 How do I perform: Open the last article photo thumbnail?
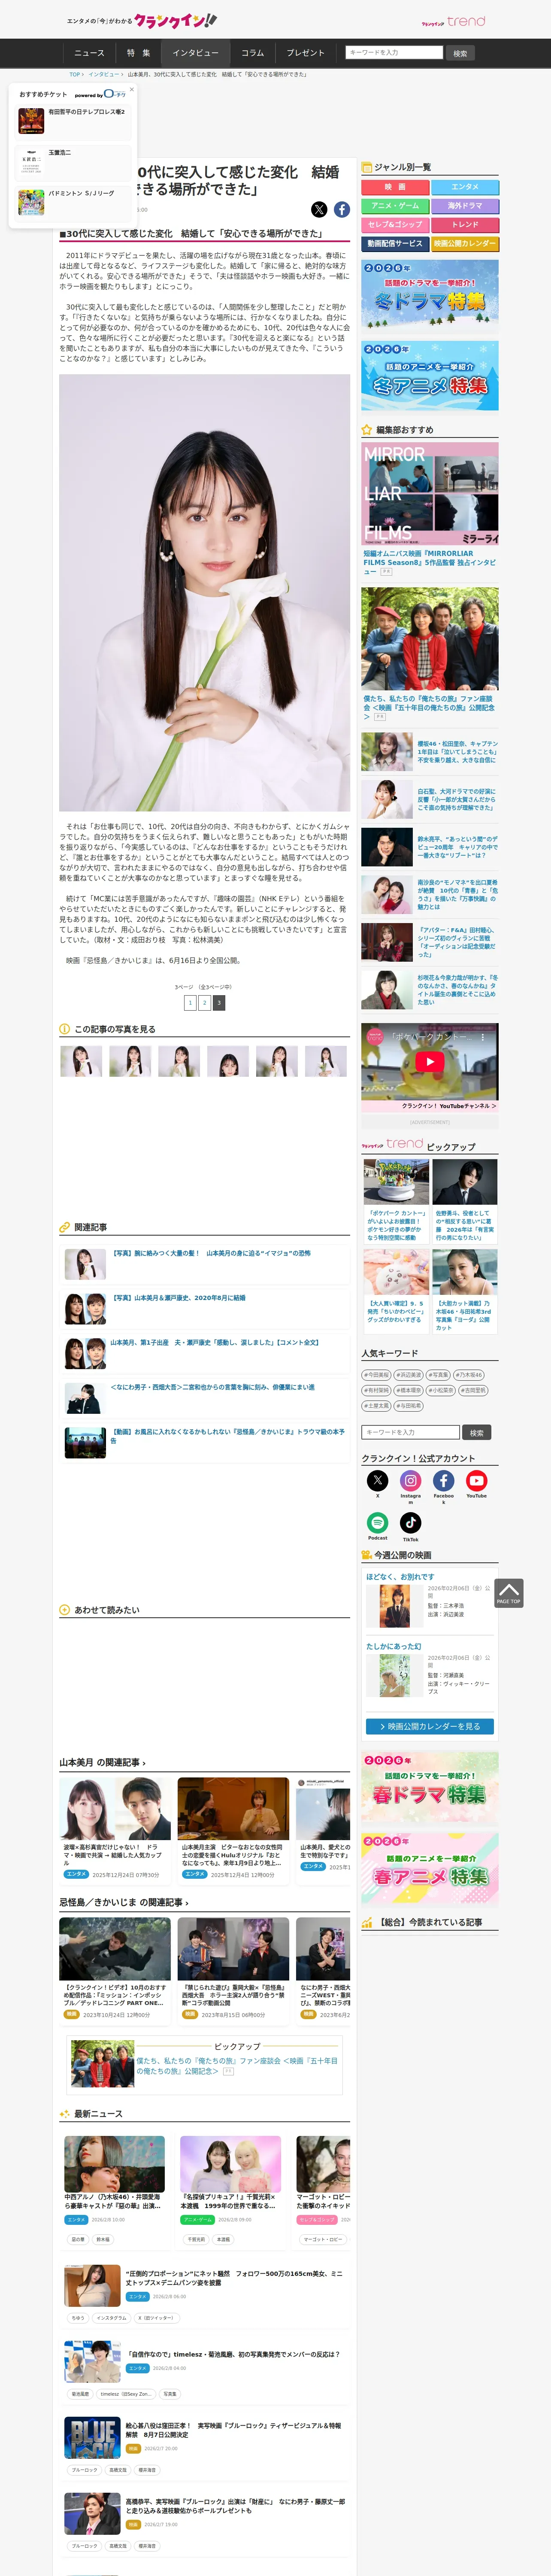point(326,1061)
